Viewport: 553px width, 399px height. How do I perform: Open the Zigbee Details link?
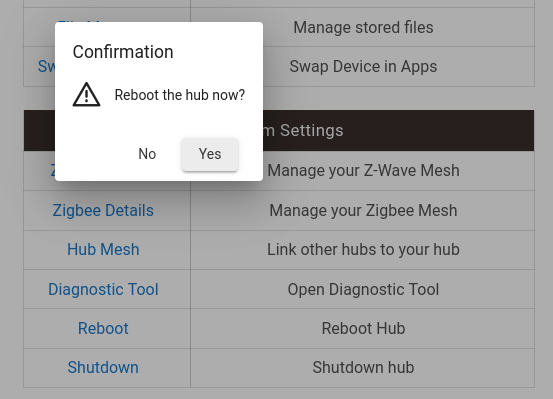(x=103, y=210)
